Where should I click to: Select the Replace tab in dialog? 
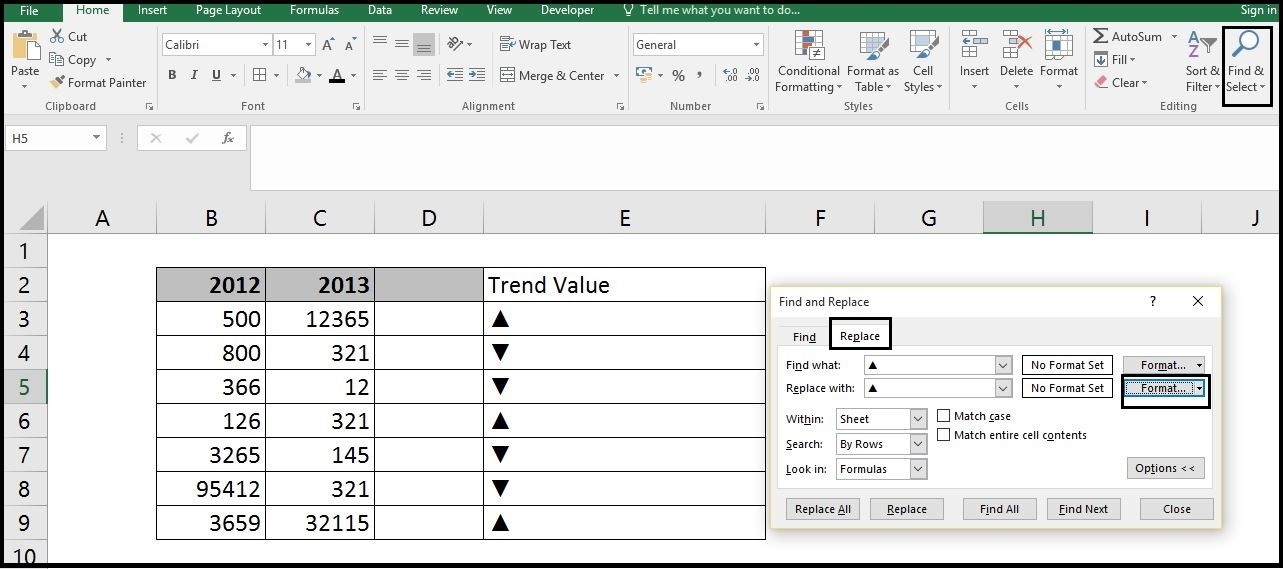coord(859,336)
